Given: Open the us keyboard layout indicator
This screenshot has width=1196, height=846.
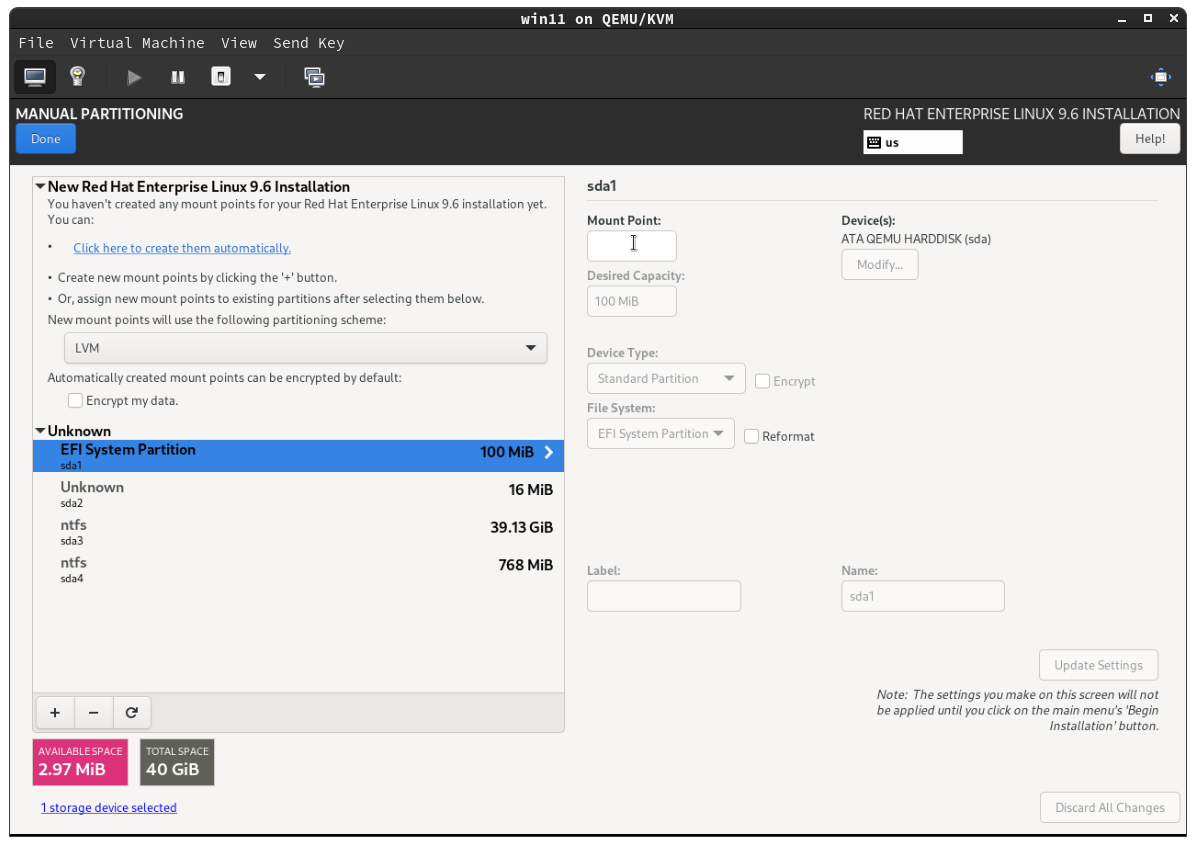Looking at the screenshot, I should click(912, 143).
